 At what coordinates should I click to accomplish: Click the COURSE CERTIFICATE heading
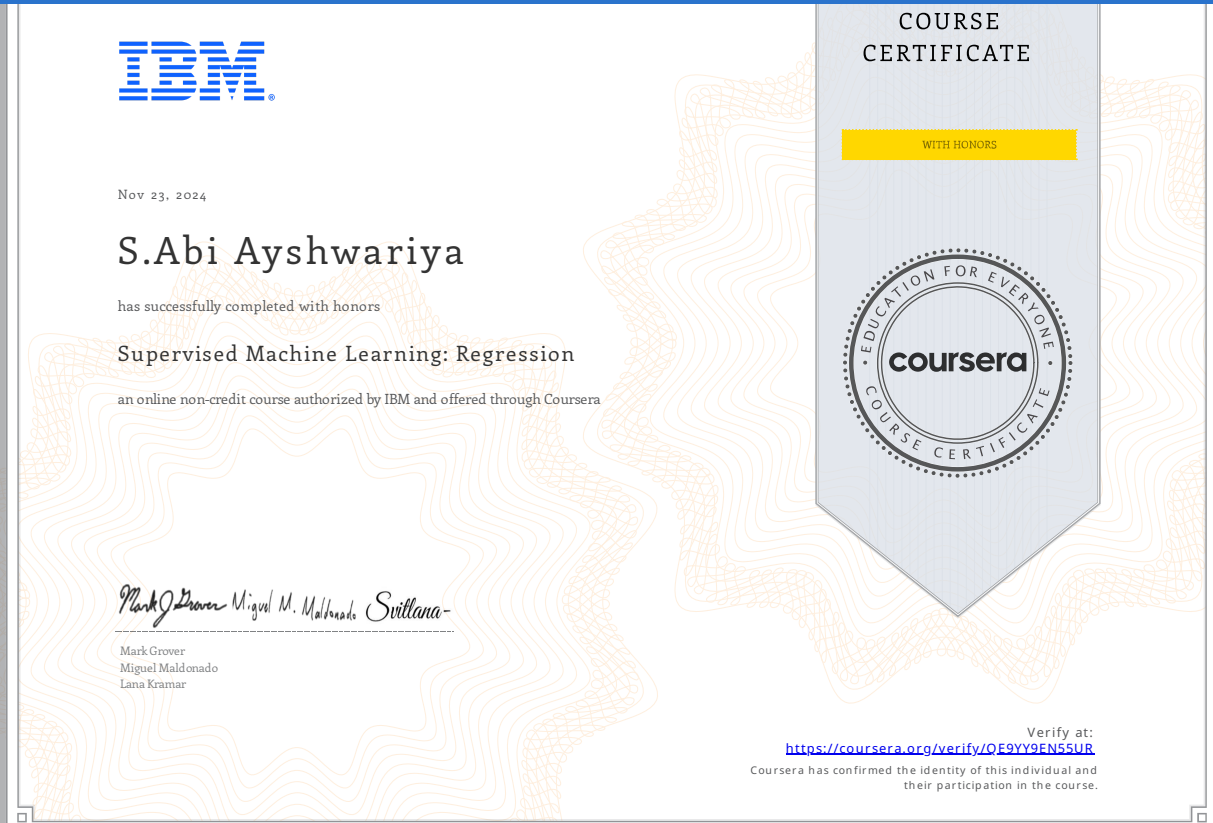click(947, 37)
